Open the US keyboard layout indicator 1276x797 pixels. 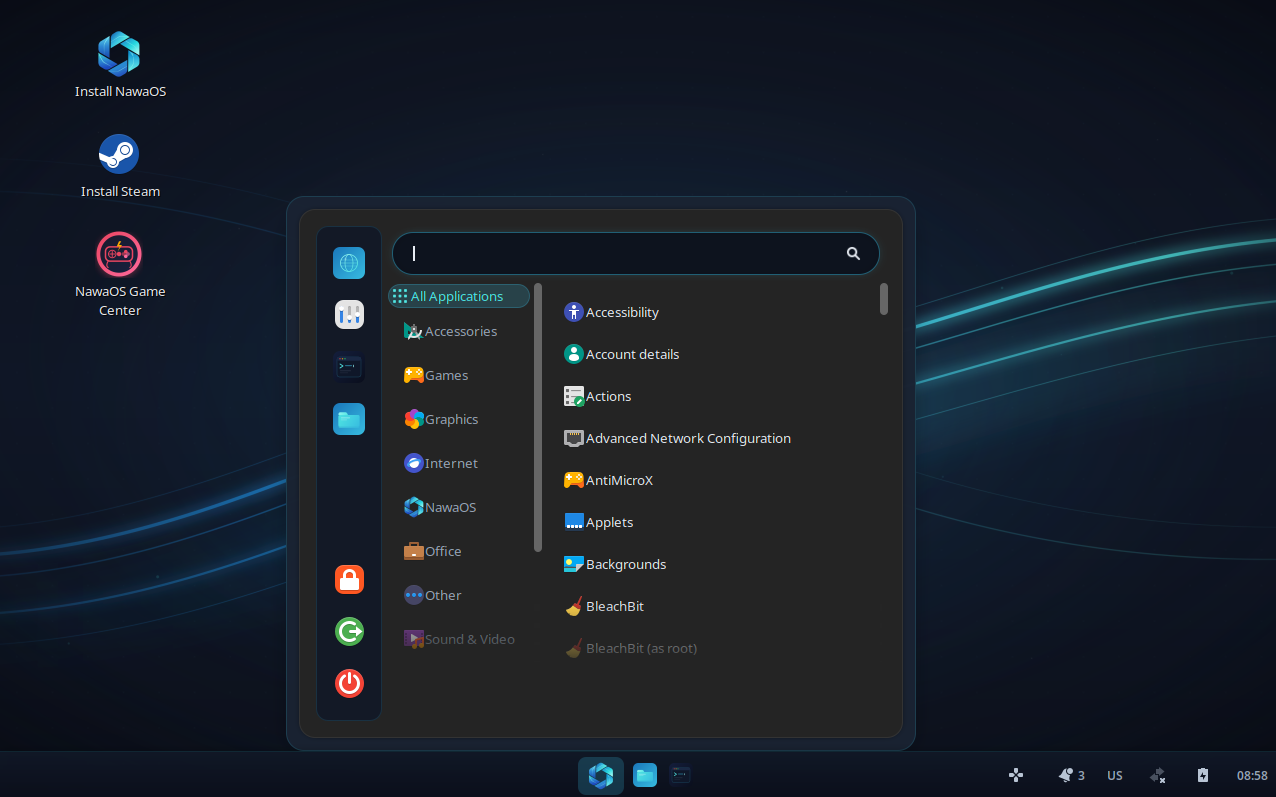coord(1115,775)
